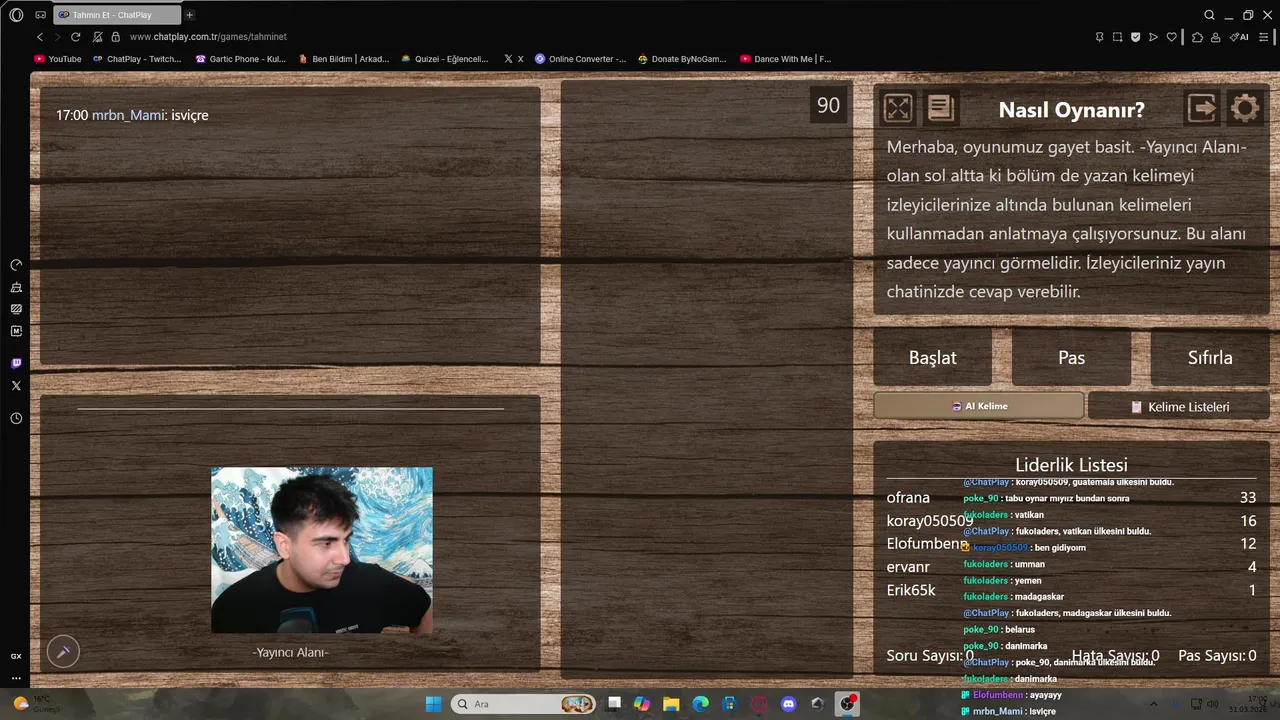Viewport: 1280px width, 720px height.
Task: Open Copilot from taskbar
Action: pos(641,704)
